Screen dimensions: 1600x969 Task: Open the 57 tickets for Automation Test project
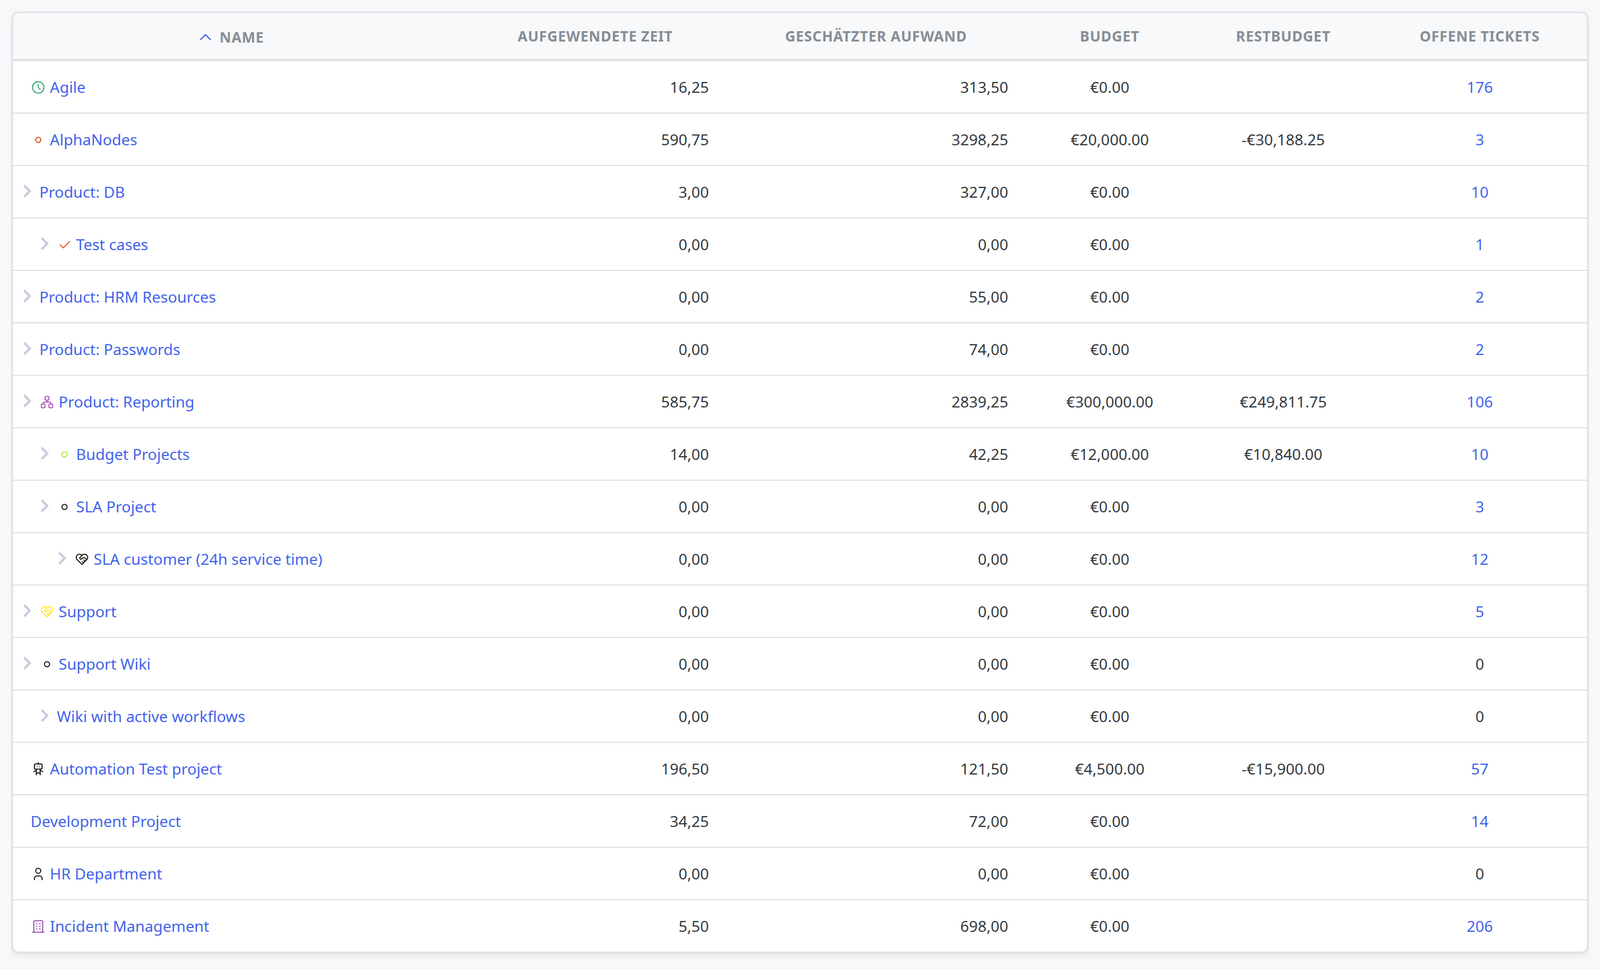click(1479, 769)
